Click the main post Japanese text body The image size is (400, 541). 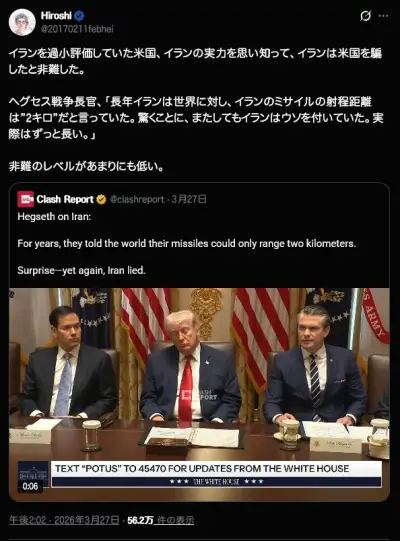tap(196, 110)
